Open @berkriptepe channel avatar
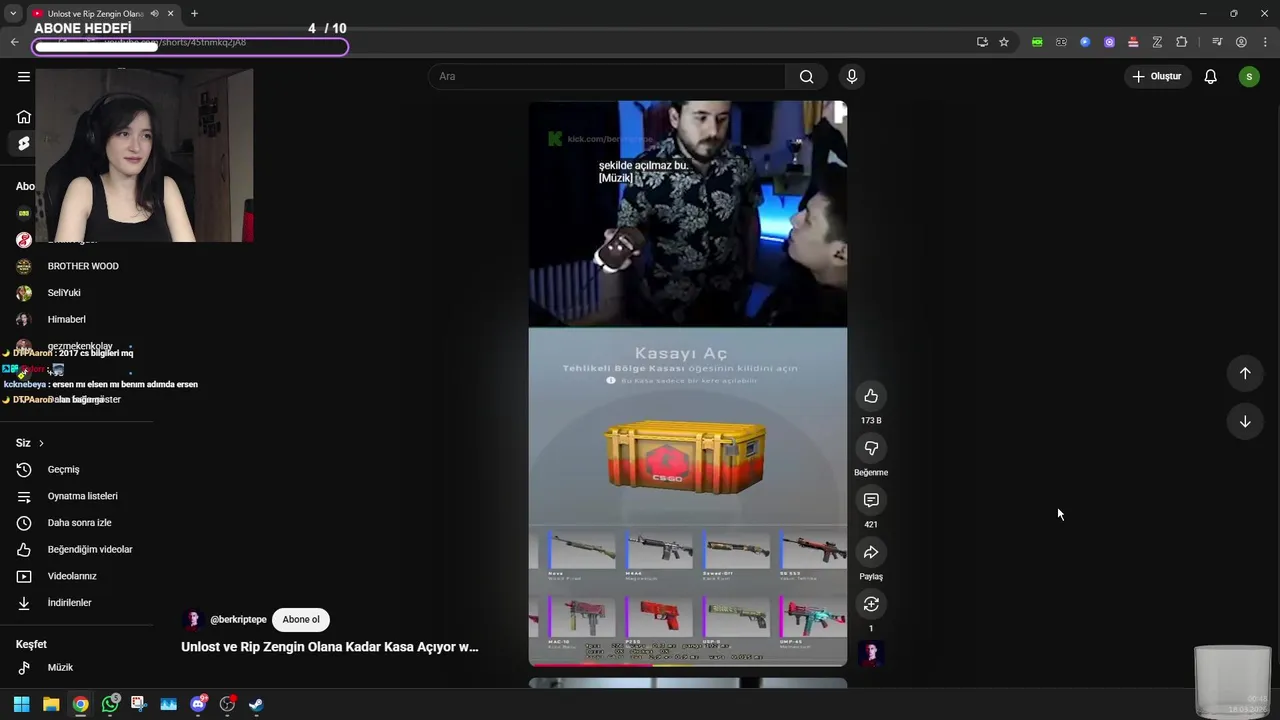 pos(194,620)
